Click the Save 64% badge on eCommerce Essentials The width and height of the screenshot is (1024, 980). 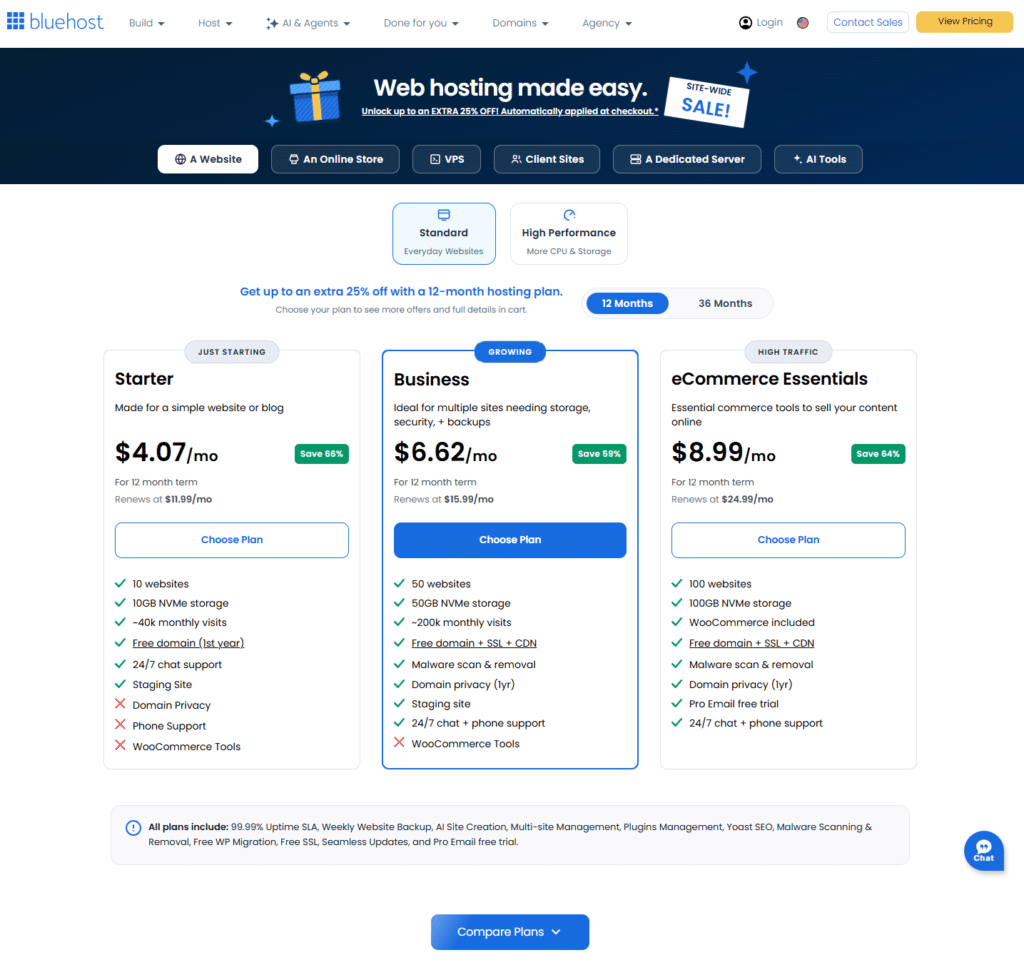878,454
